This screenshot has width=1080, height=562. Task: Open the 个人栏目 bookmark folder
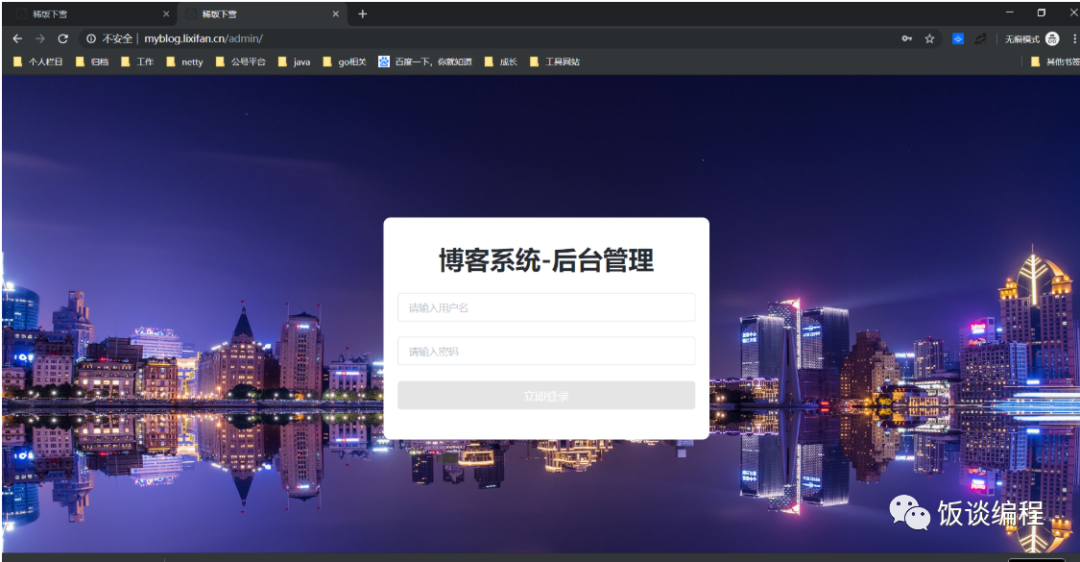(x=39, y=62)
